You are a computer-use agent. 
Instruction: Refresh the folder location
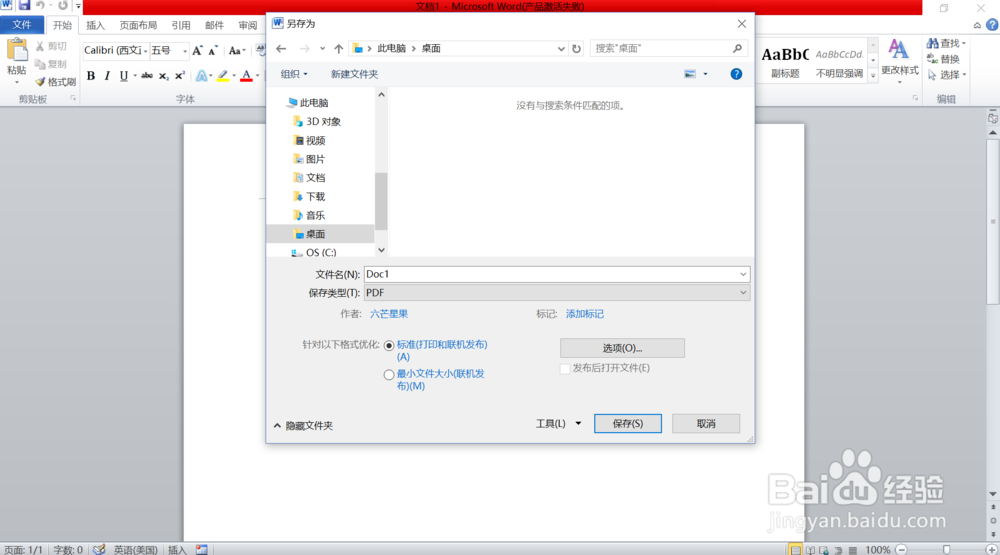577,48
